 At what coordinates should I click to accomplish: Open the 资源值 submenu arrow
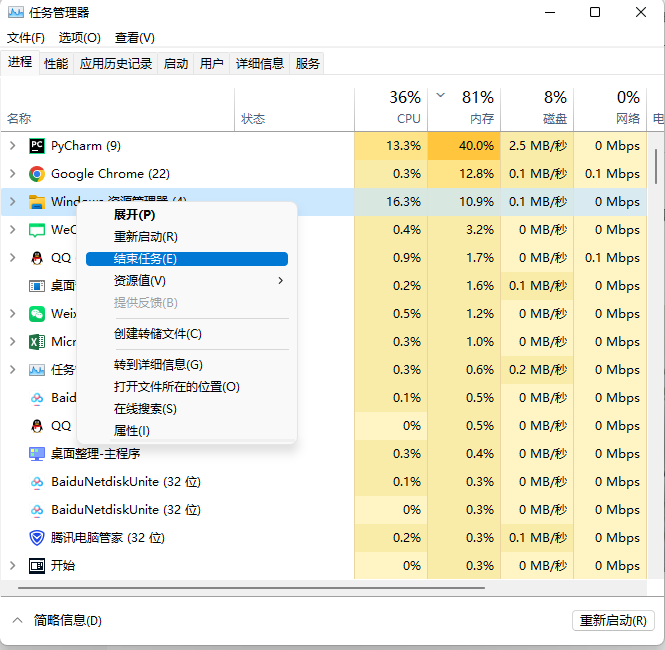pos(280,281)
